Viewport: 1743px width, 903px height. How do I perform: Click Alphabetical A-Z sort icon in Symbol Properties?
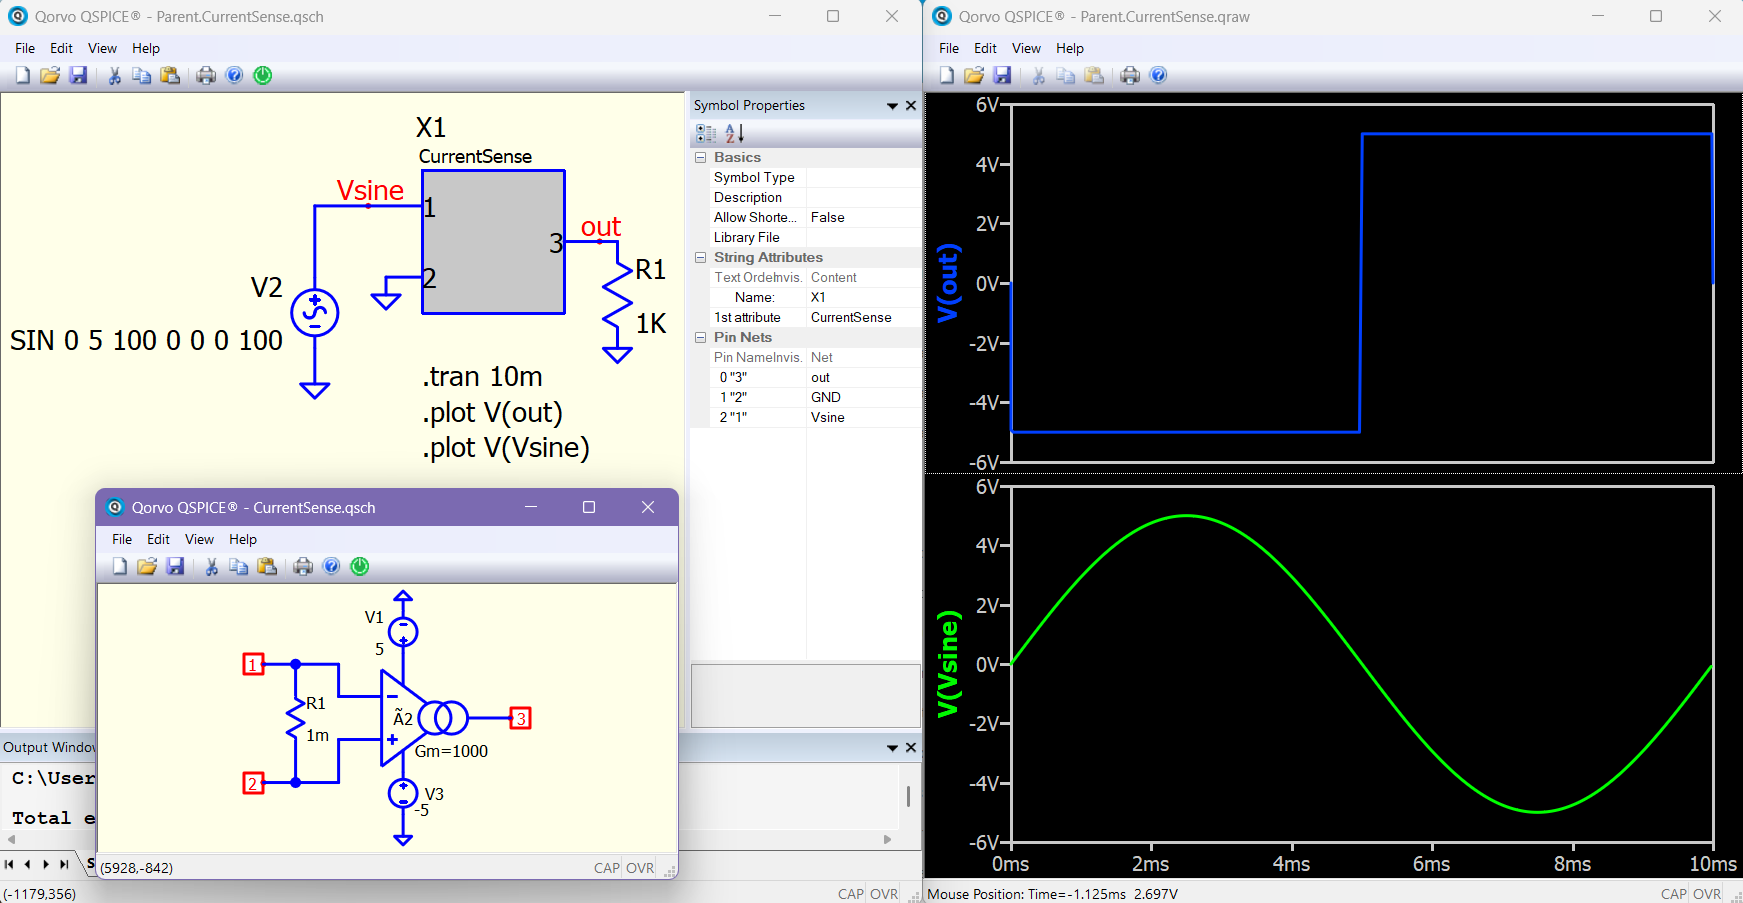[735, 133]
